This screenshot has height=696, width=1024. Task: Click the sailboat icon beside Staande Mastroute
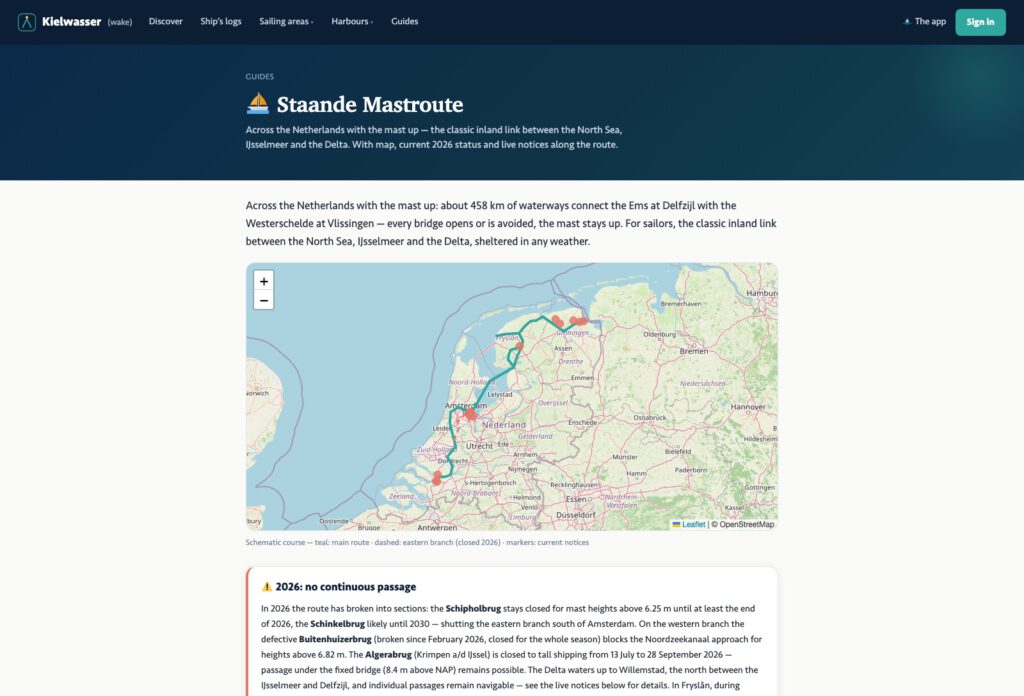[257, 104]
